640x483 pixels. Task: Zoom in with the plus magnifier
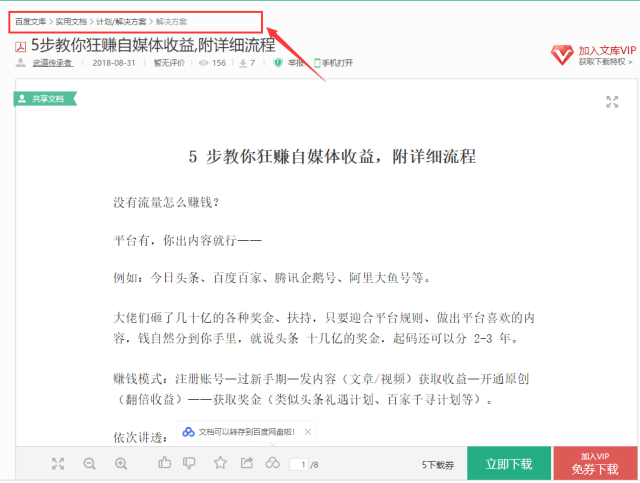click(121, 464)
